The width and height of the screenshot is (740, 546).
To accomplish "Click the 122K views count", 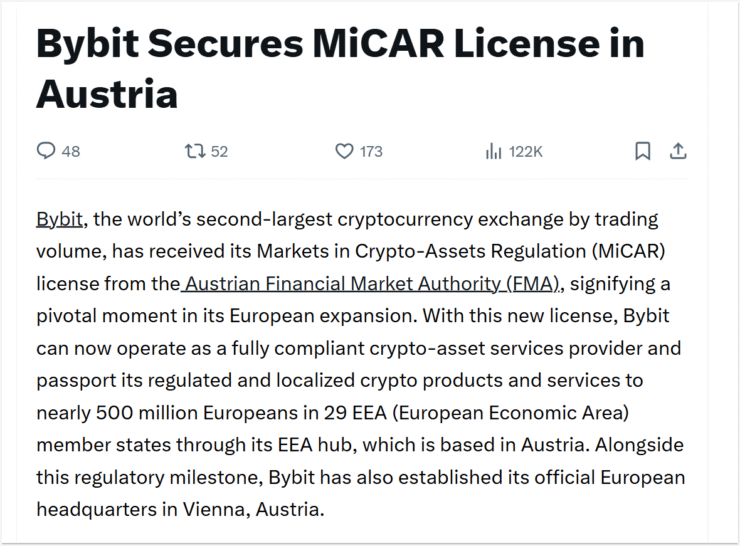I will tap(526, 151).
